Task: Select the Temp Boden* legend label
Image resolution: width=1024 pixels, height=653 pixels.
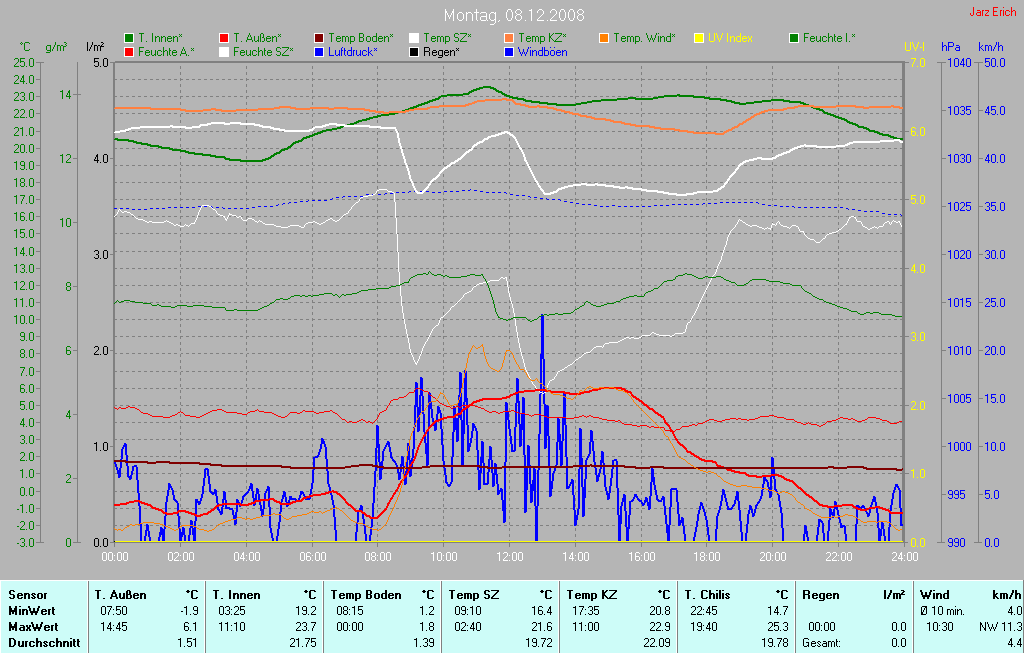Action: tap(360, 38)
